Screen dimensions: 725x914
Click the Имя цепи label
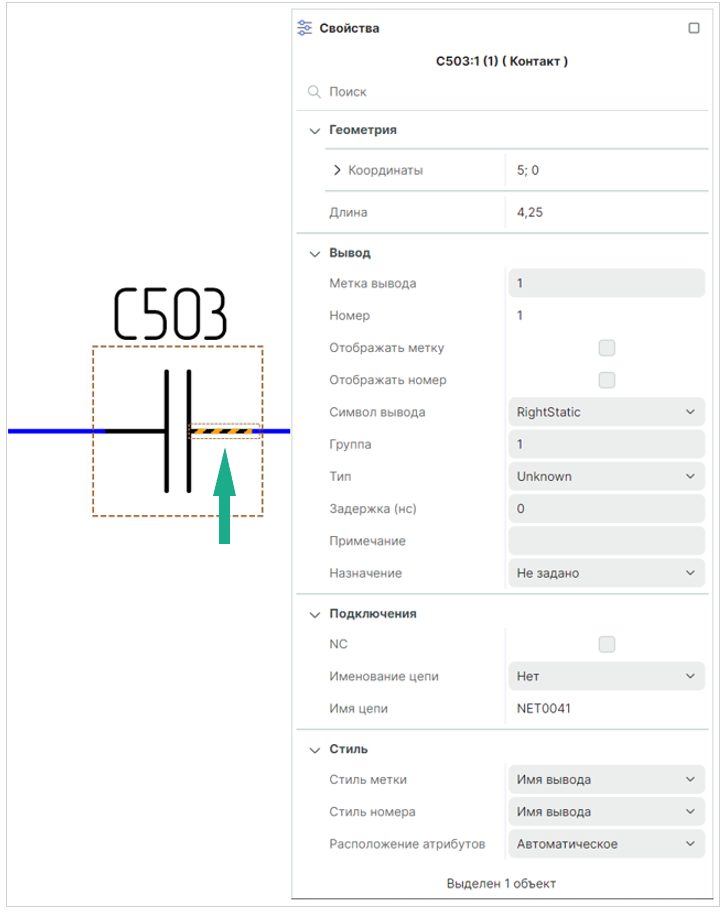click(x=358, y=709)
